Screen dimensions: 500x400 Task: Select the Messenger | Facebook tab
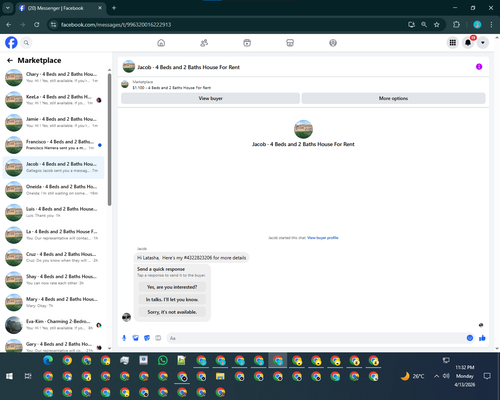61,8
